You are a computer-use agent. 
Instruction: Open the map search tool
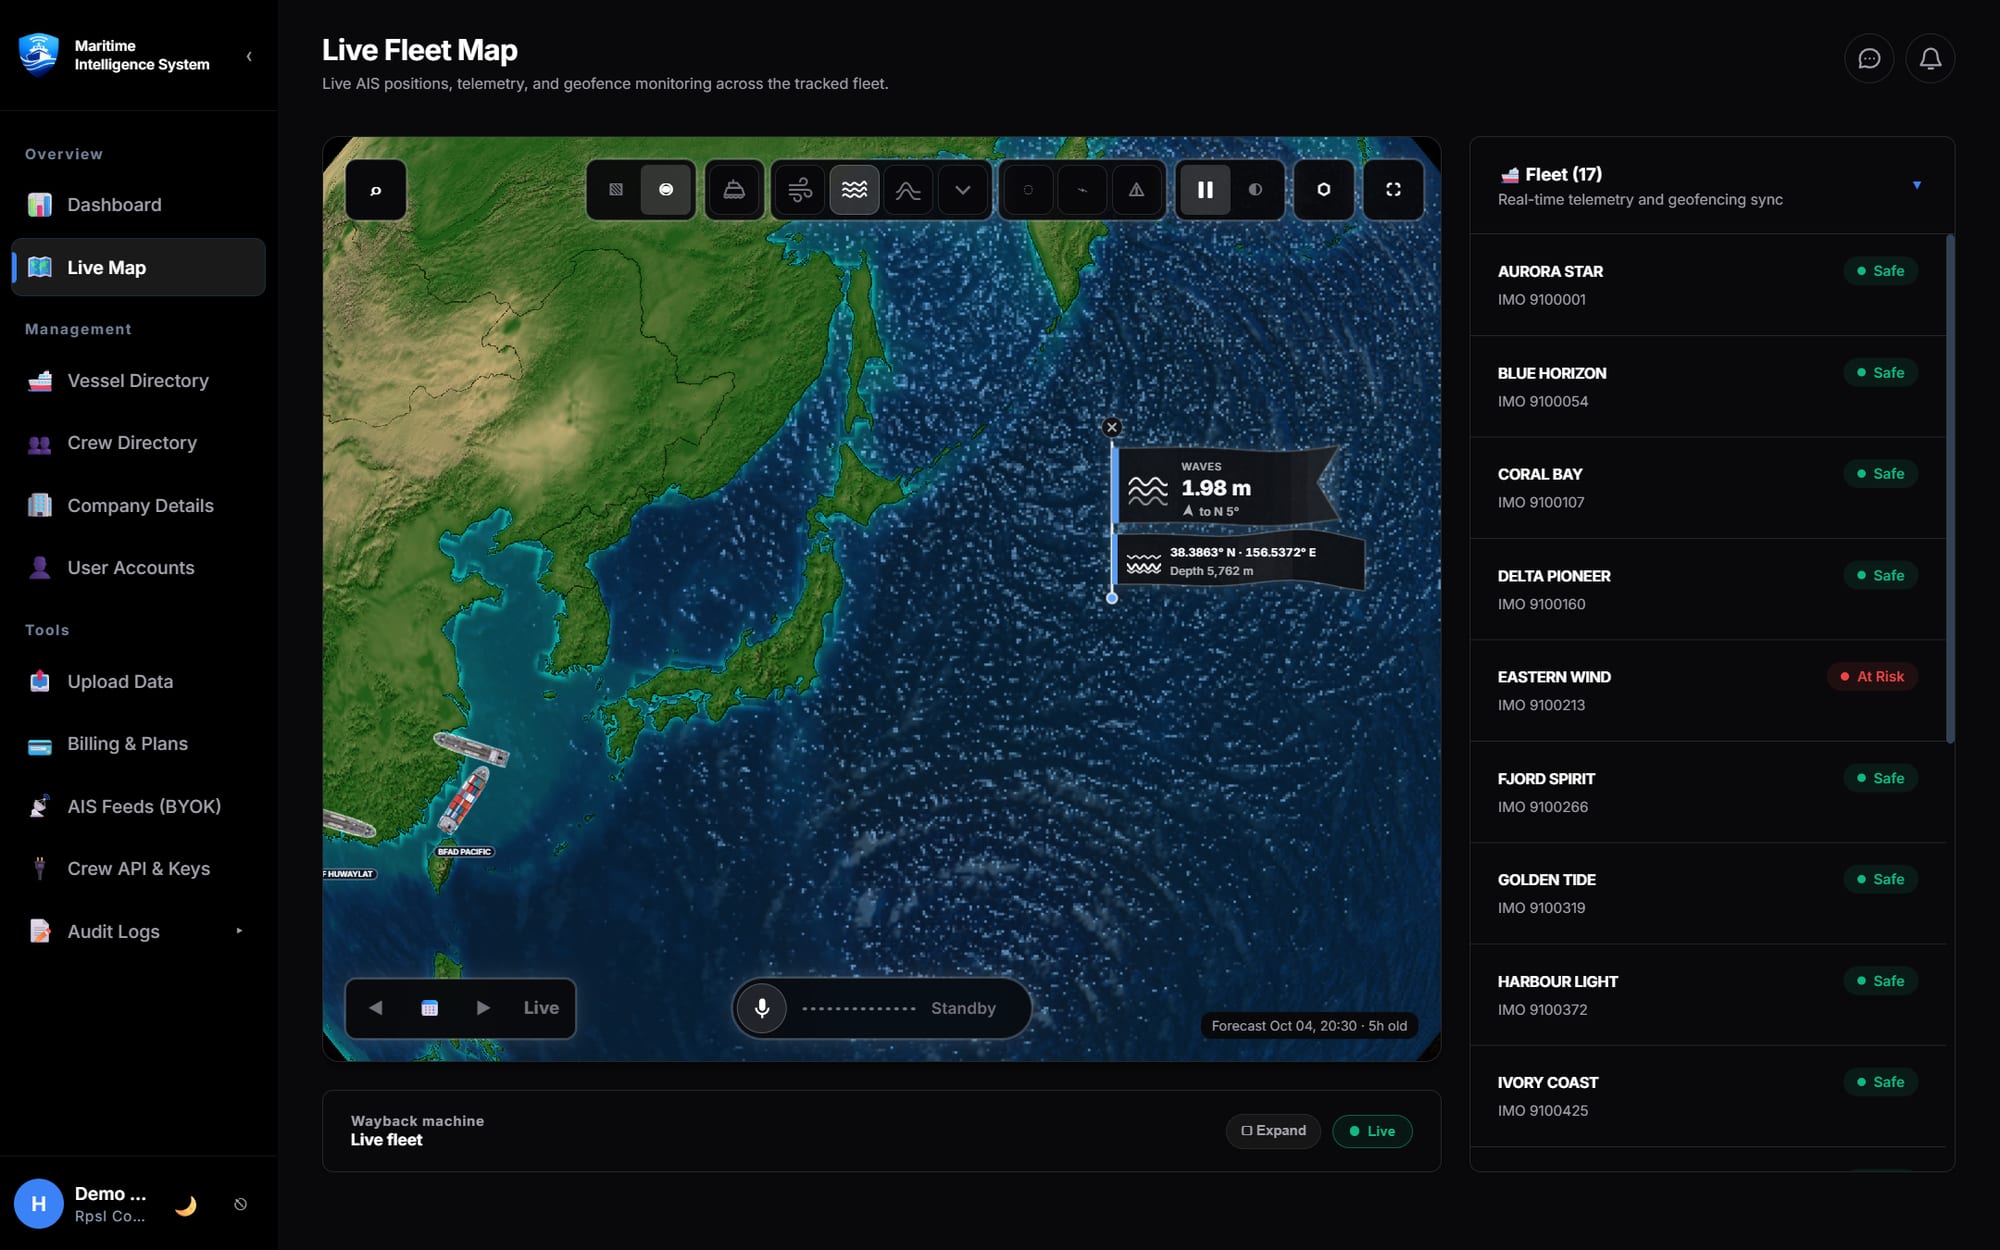[376, 190]
